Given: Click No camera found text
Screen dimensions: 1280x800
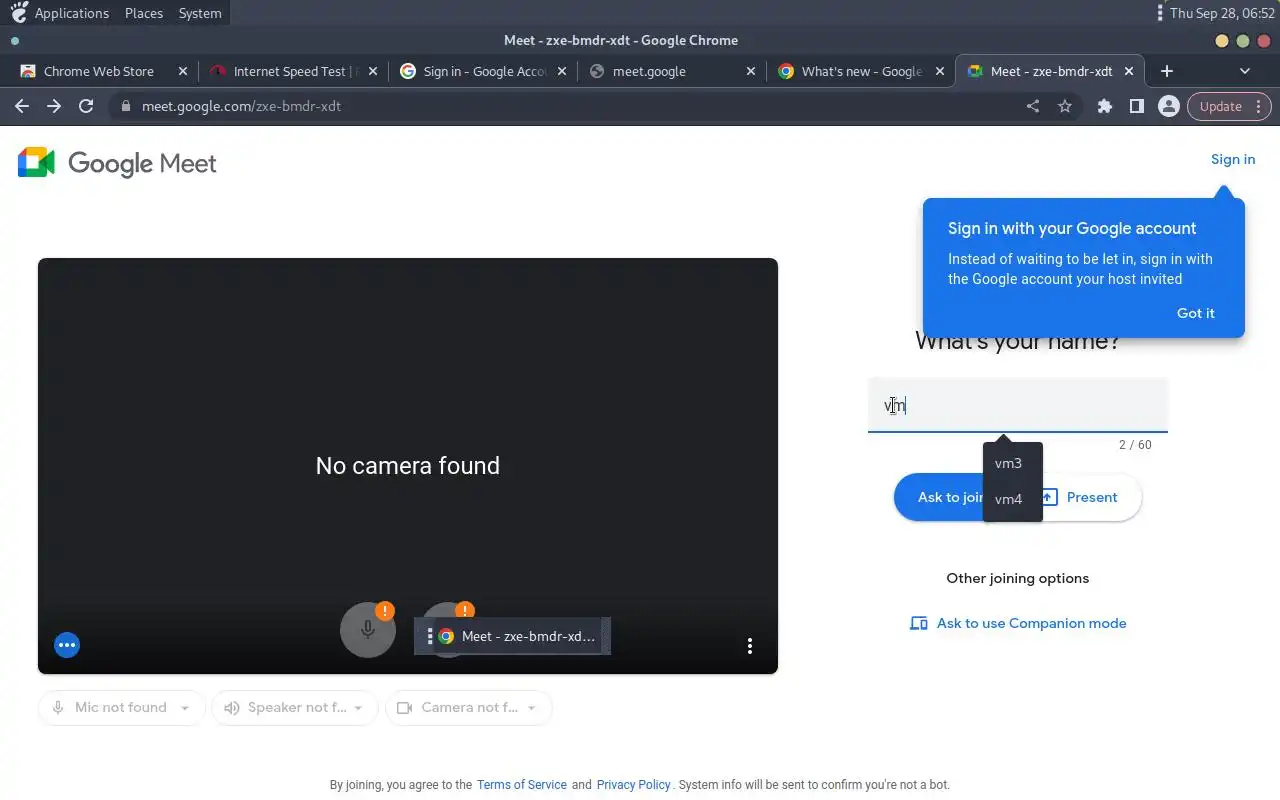Looking at the screenshot, I should coord(408,466).
